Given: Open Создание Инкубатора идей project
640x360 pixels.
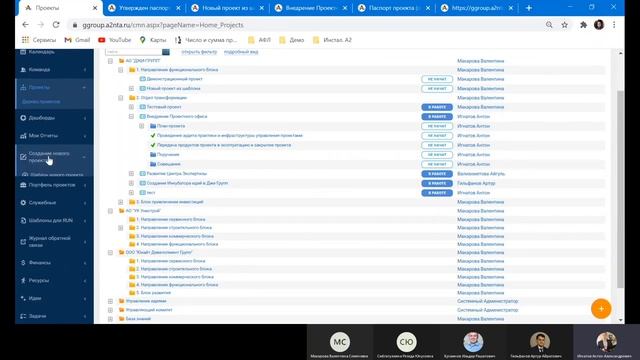Looking at the screenshot, I should coord(187,183).
